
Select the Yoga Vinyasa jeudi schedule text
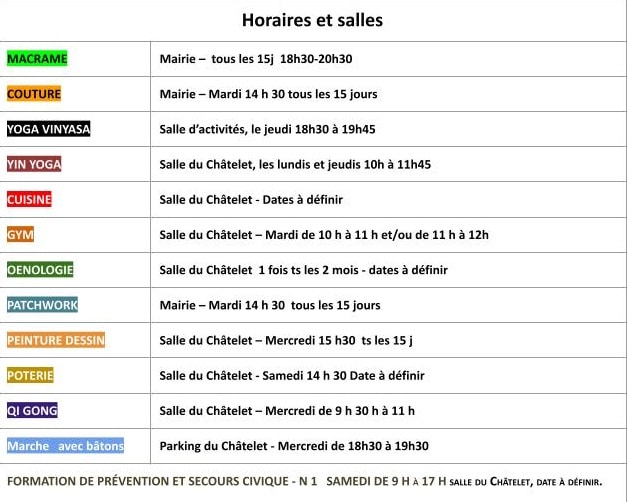pyautogui.click(x=267, y=129)
